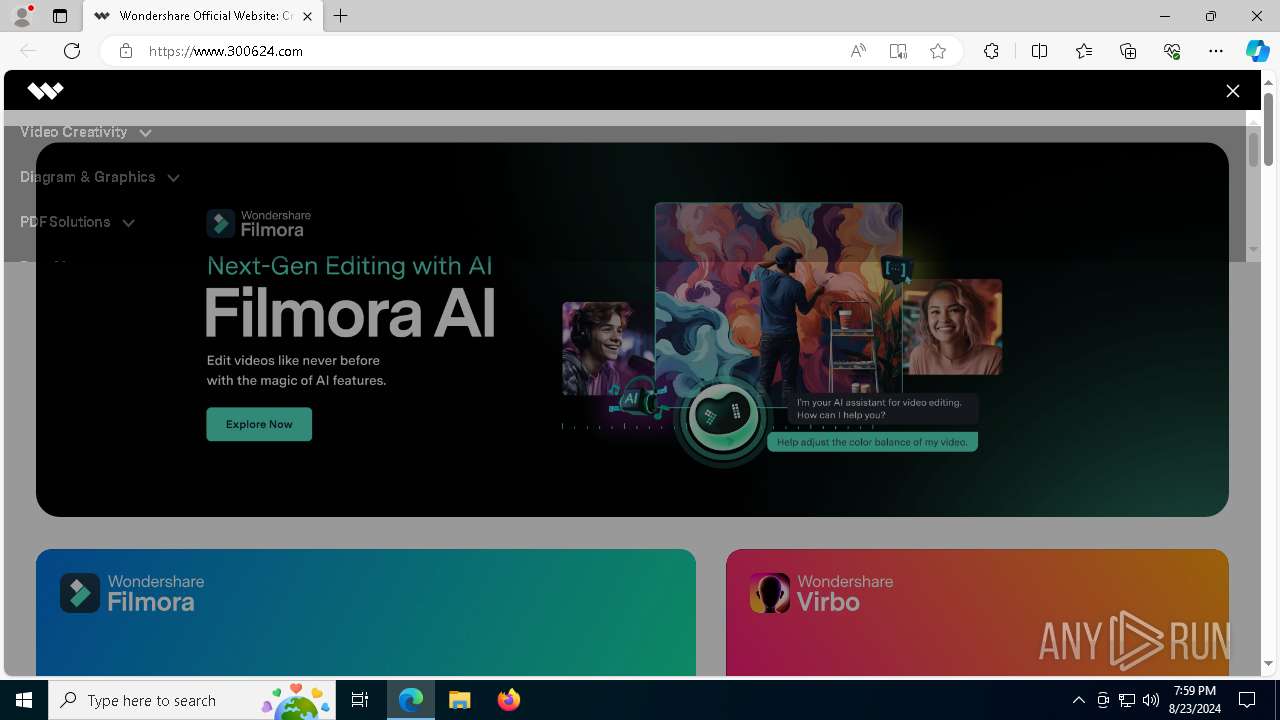Open Firefox from taskbar

[509, 700]
